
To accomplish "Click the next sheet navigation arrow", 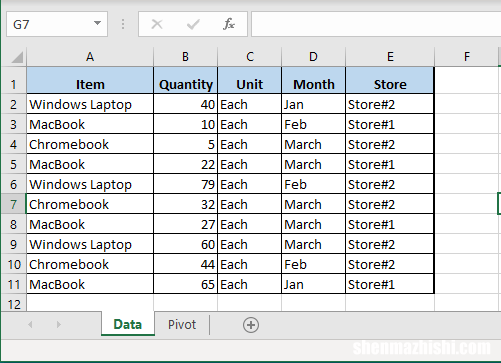I will (x=59, y=324).
